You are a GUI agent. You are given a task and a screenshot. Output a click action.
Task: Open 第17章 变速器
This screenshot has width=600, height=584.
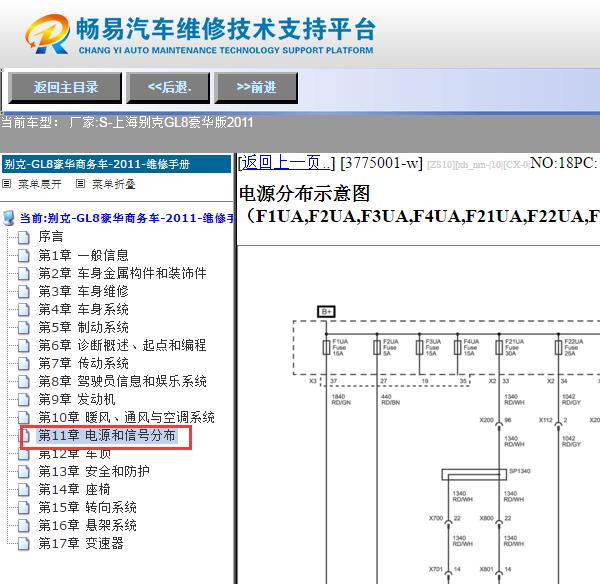coord(81,543)
